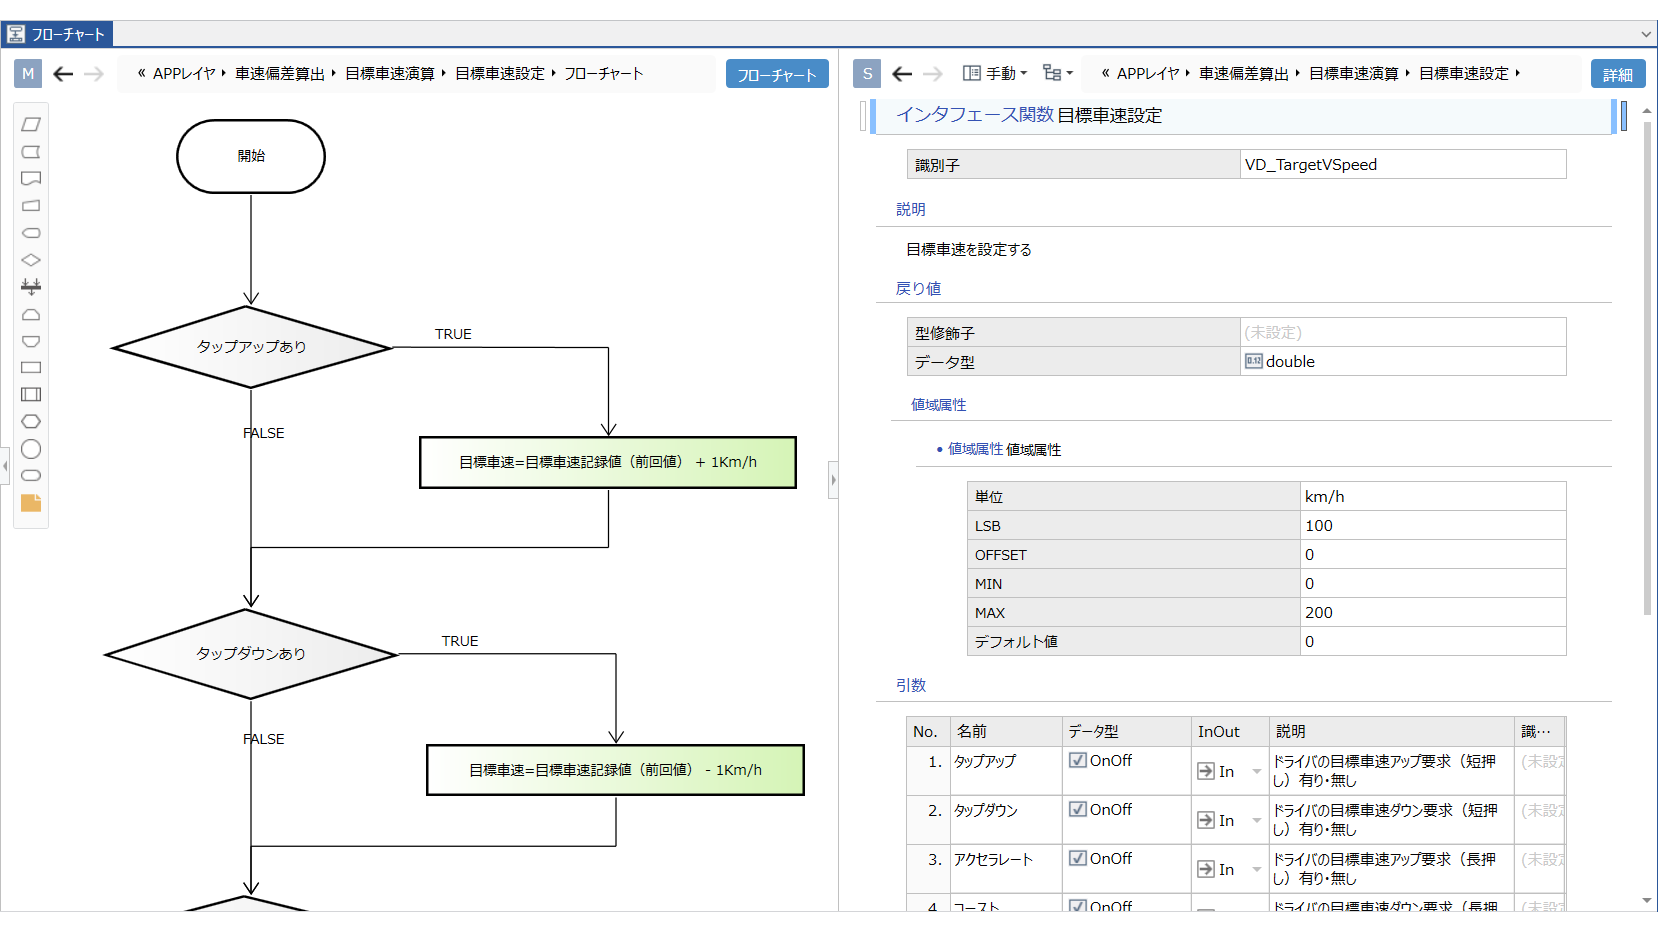Open InOut dropdown for タップアップ argument

tap(1256, 771)
